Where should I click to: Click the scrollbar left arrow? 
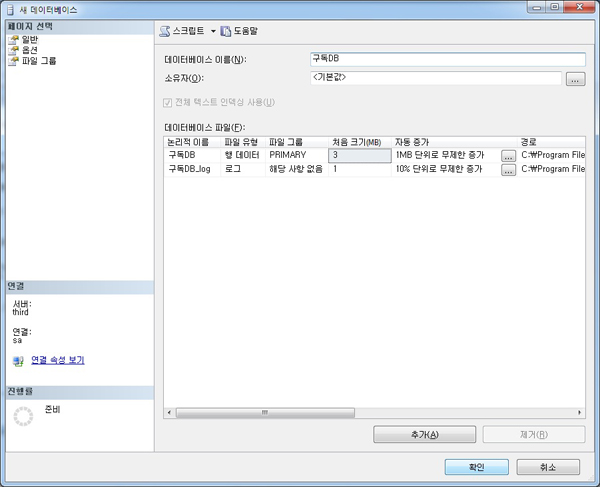pos(169,413)
